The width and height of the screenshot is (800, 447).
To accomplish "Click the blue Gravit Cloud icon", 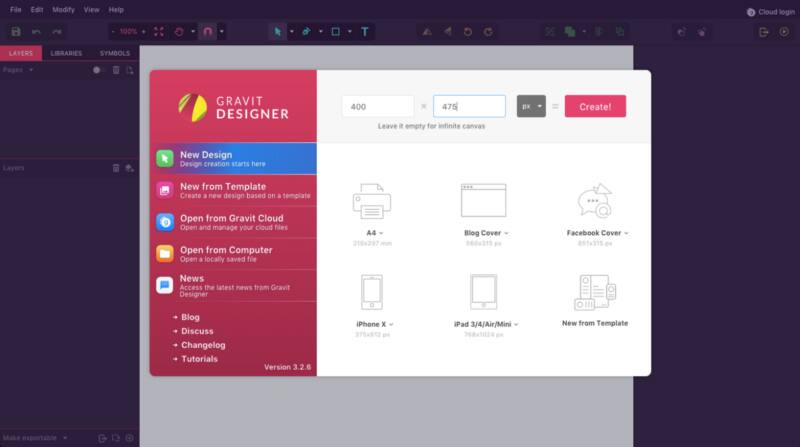I will [x=165, y=222].
